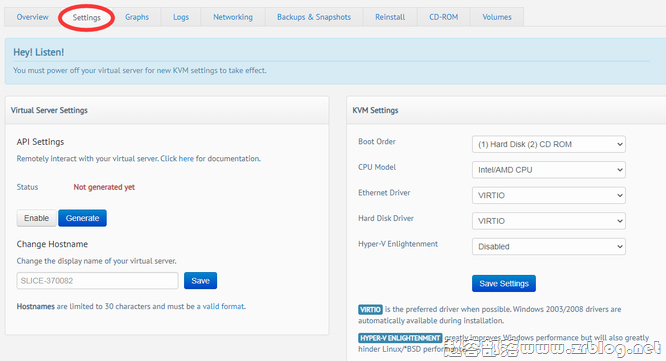Viewport: 666px width, 361px height.
Task: Open the CD-ROM tab
Action: click(x=443, y=17)
